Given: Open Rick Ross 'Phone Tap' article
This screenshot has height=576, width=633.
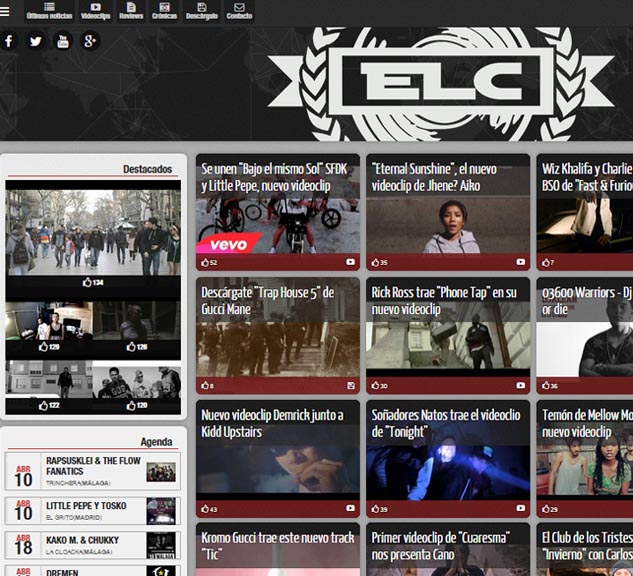Looking at the screenshot, I should 444,301.
